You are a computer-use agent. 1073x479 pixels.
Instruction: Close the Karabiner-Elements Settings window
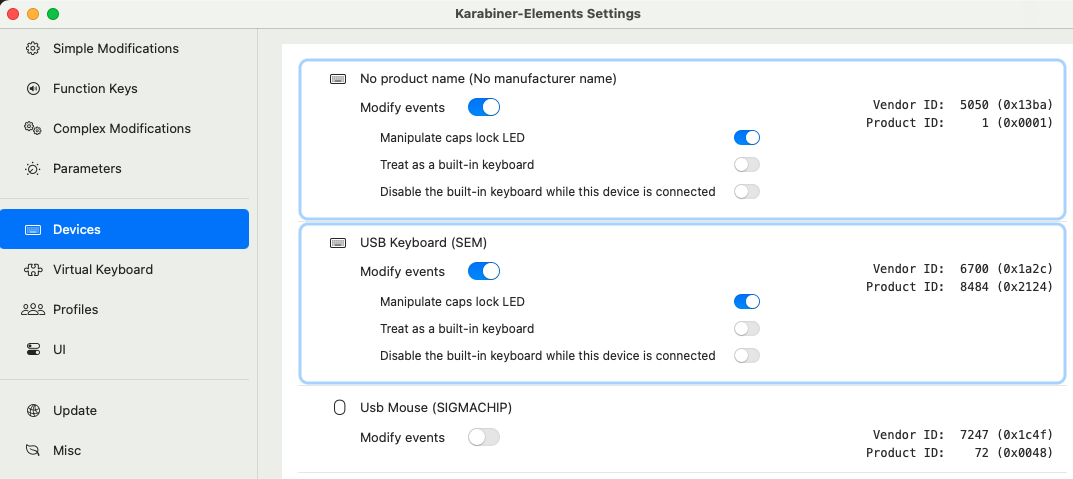click(13, 14)
